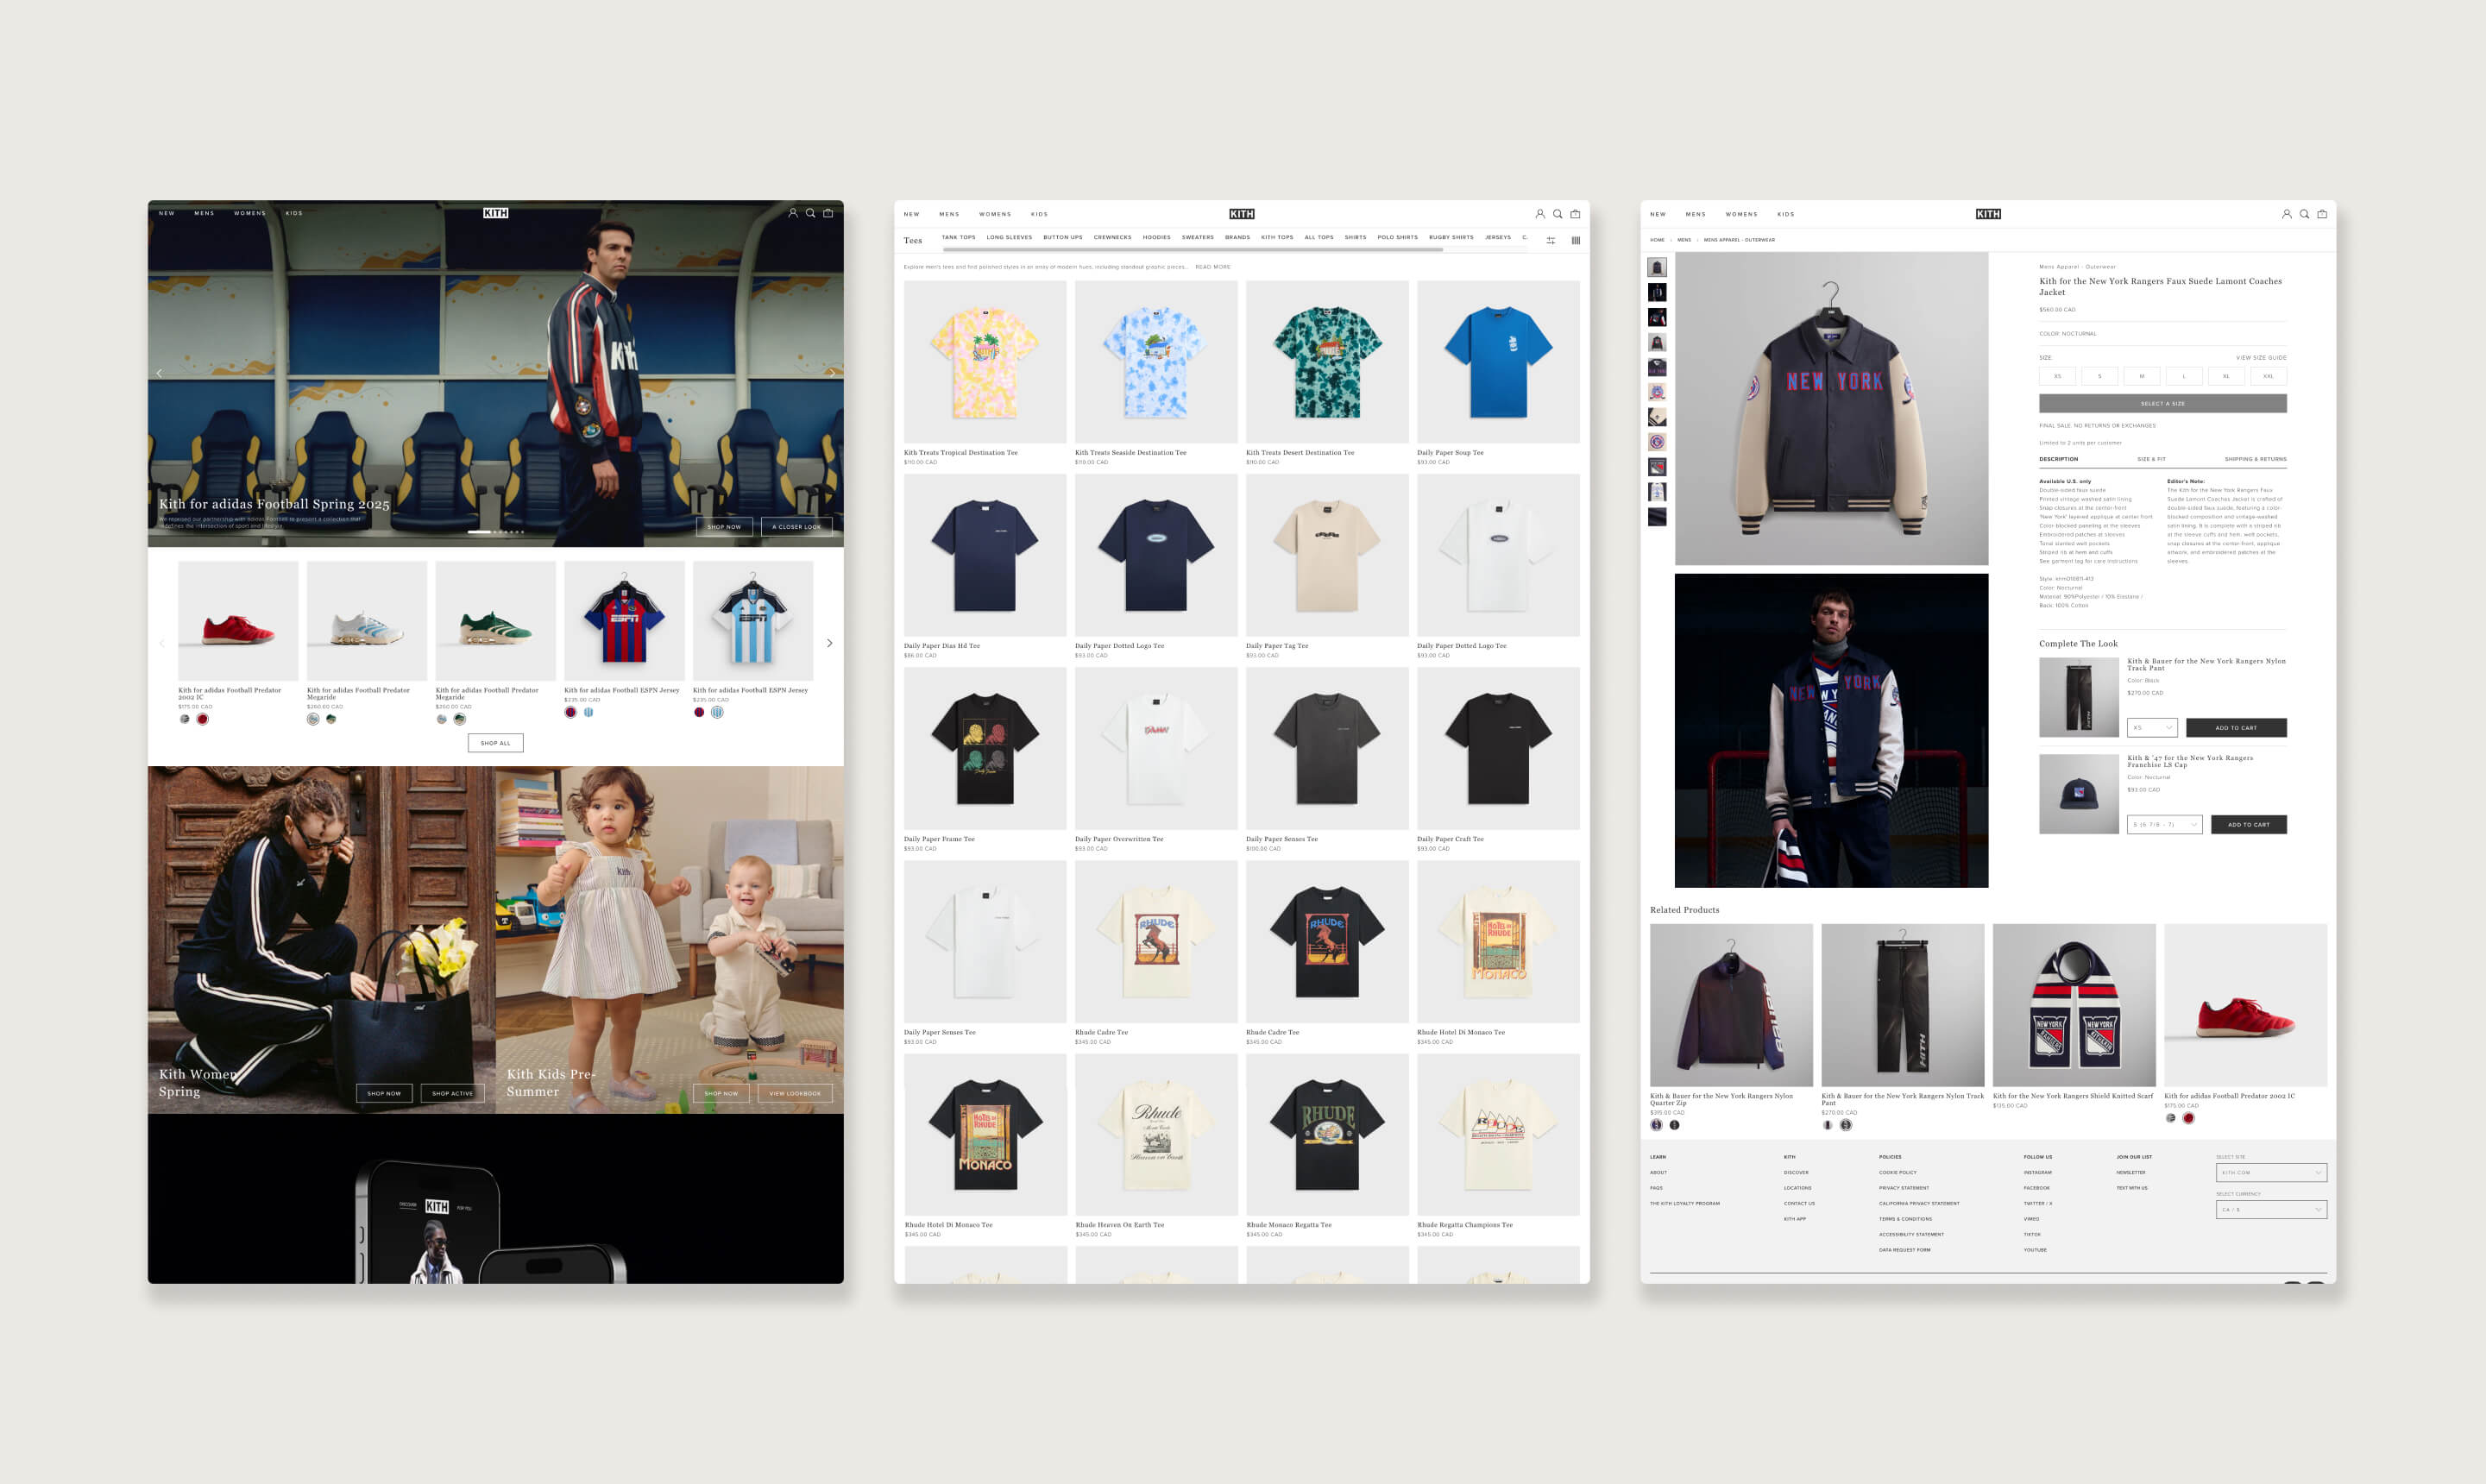Screen dimensions: 2486x1484
Task: Switch to the Shipping & Returns tab
Action: click(2255, 459)
